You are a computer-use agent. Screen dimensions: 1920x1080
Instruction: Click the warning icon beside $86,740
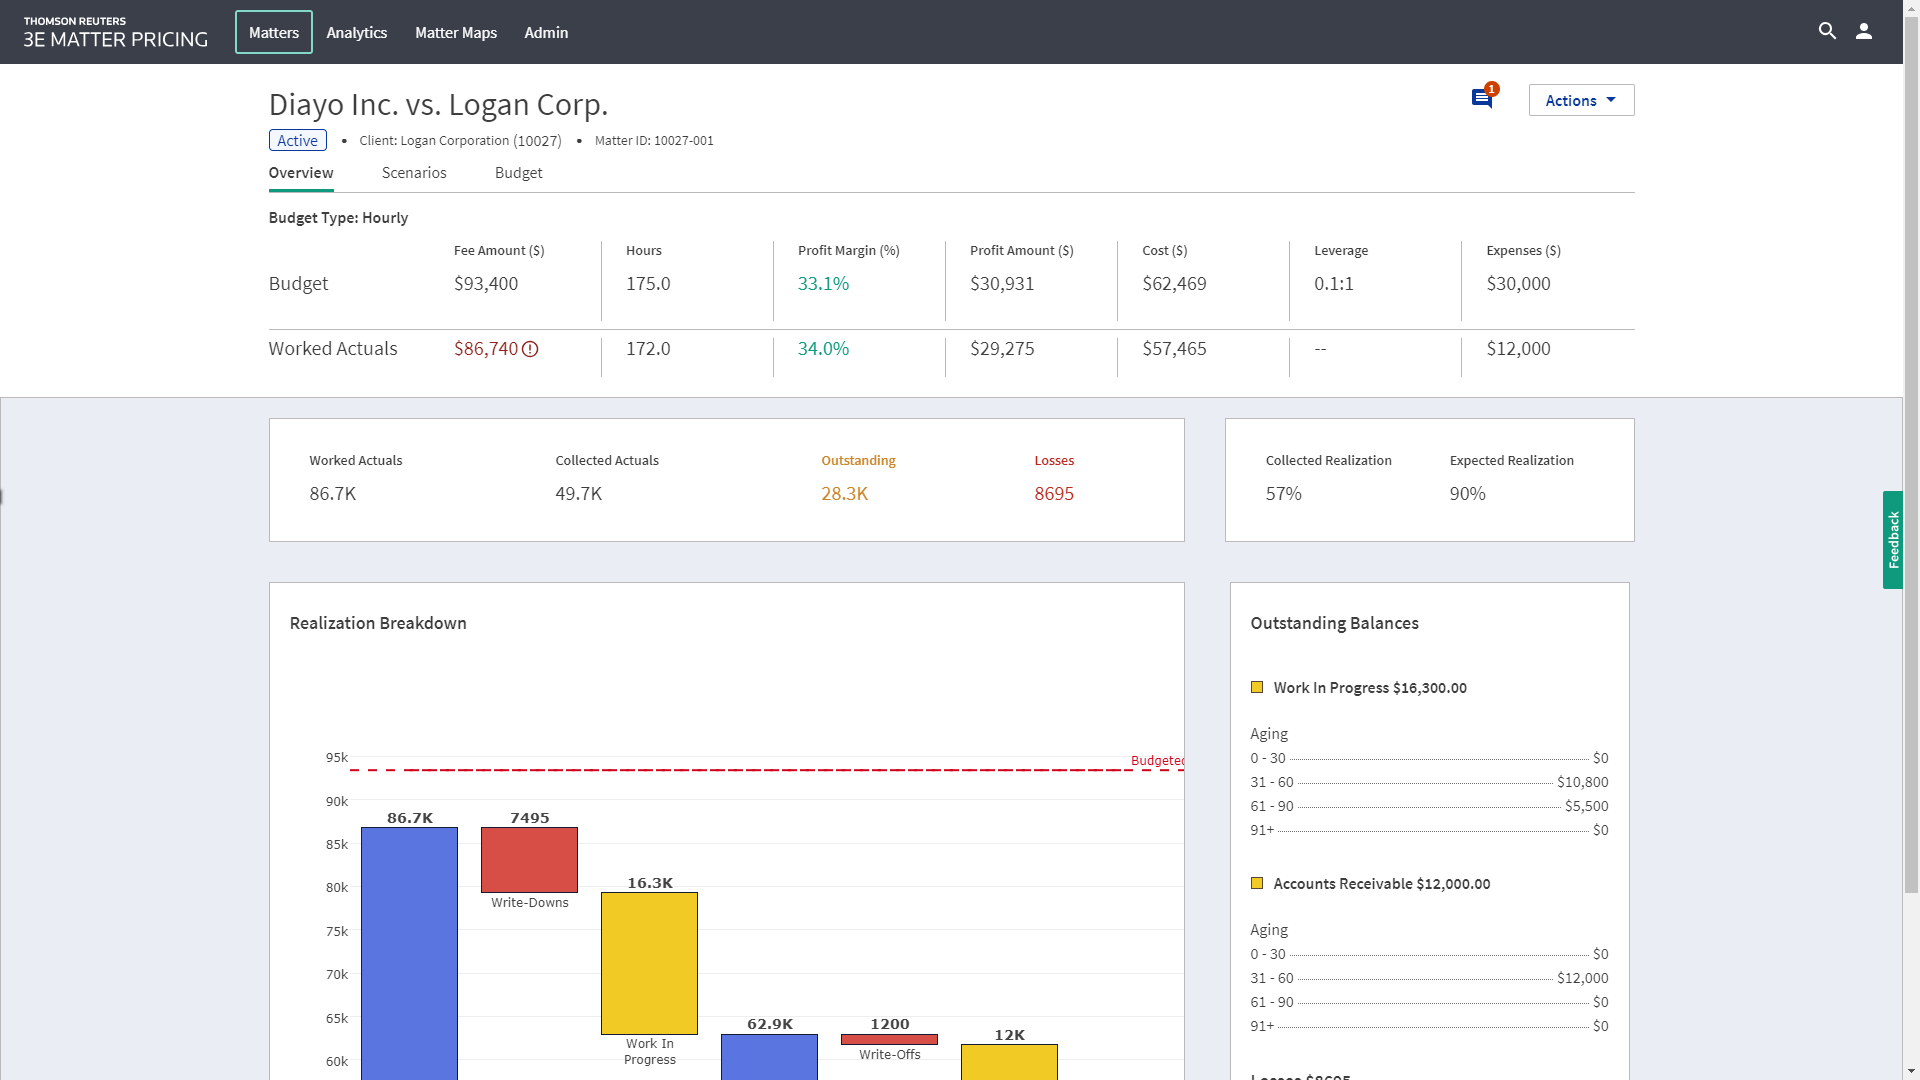[530, 349]
